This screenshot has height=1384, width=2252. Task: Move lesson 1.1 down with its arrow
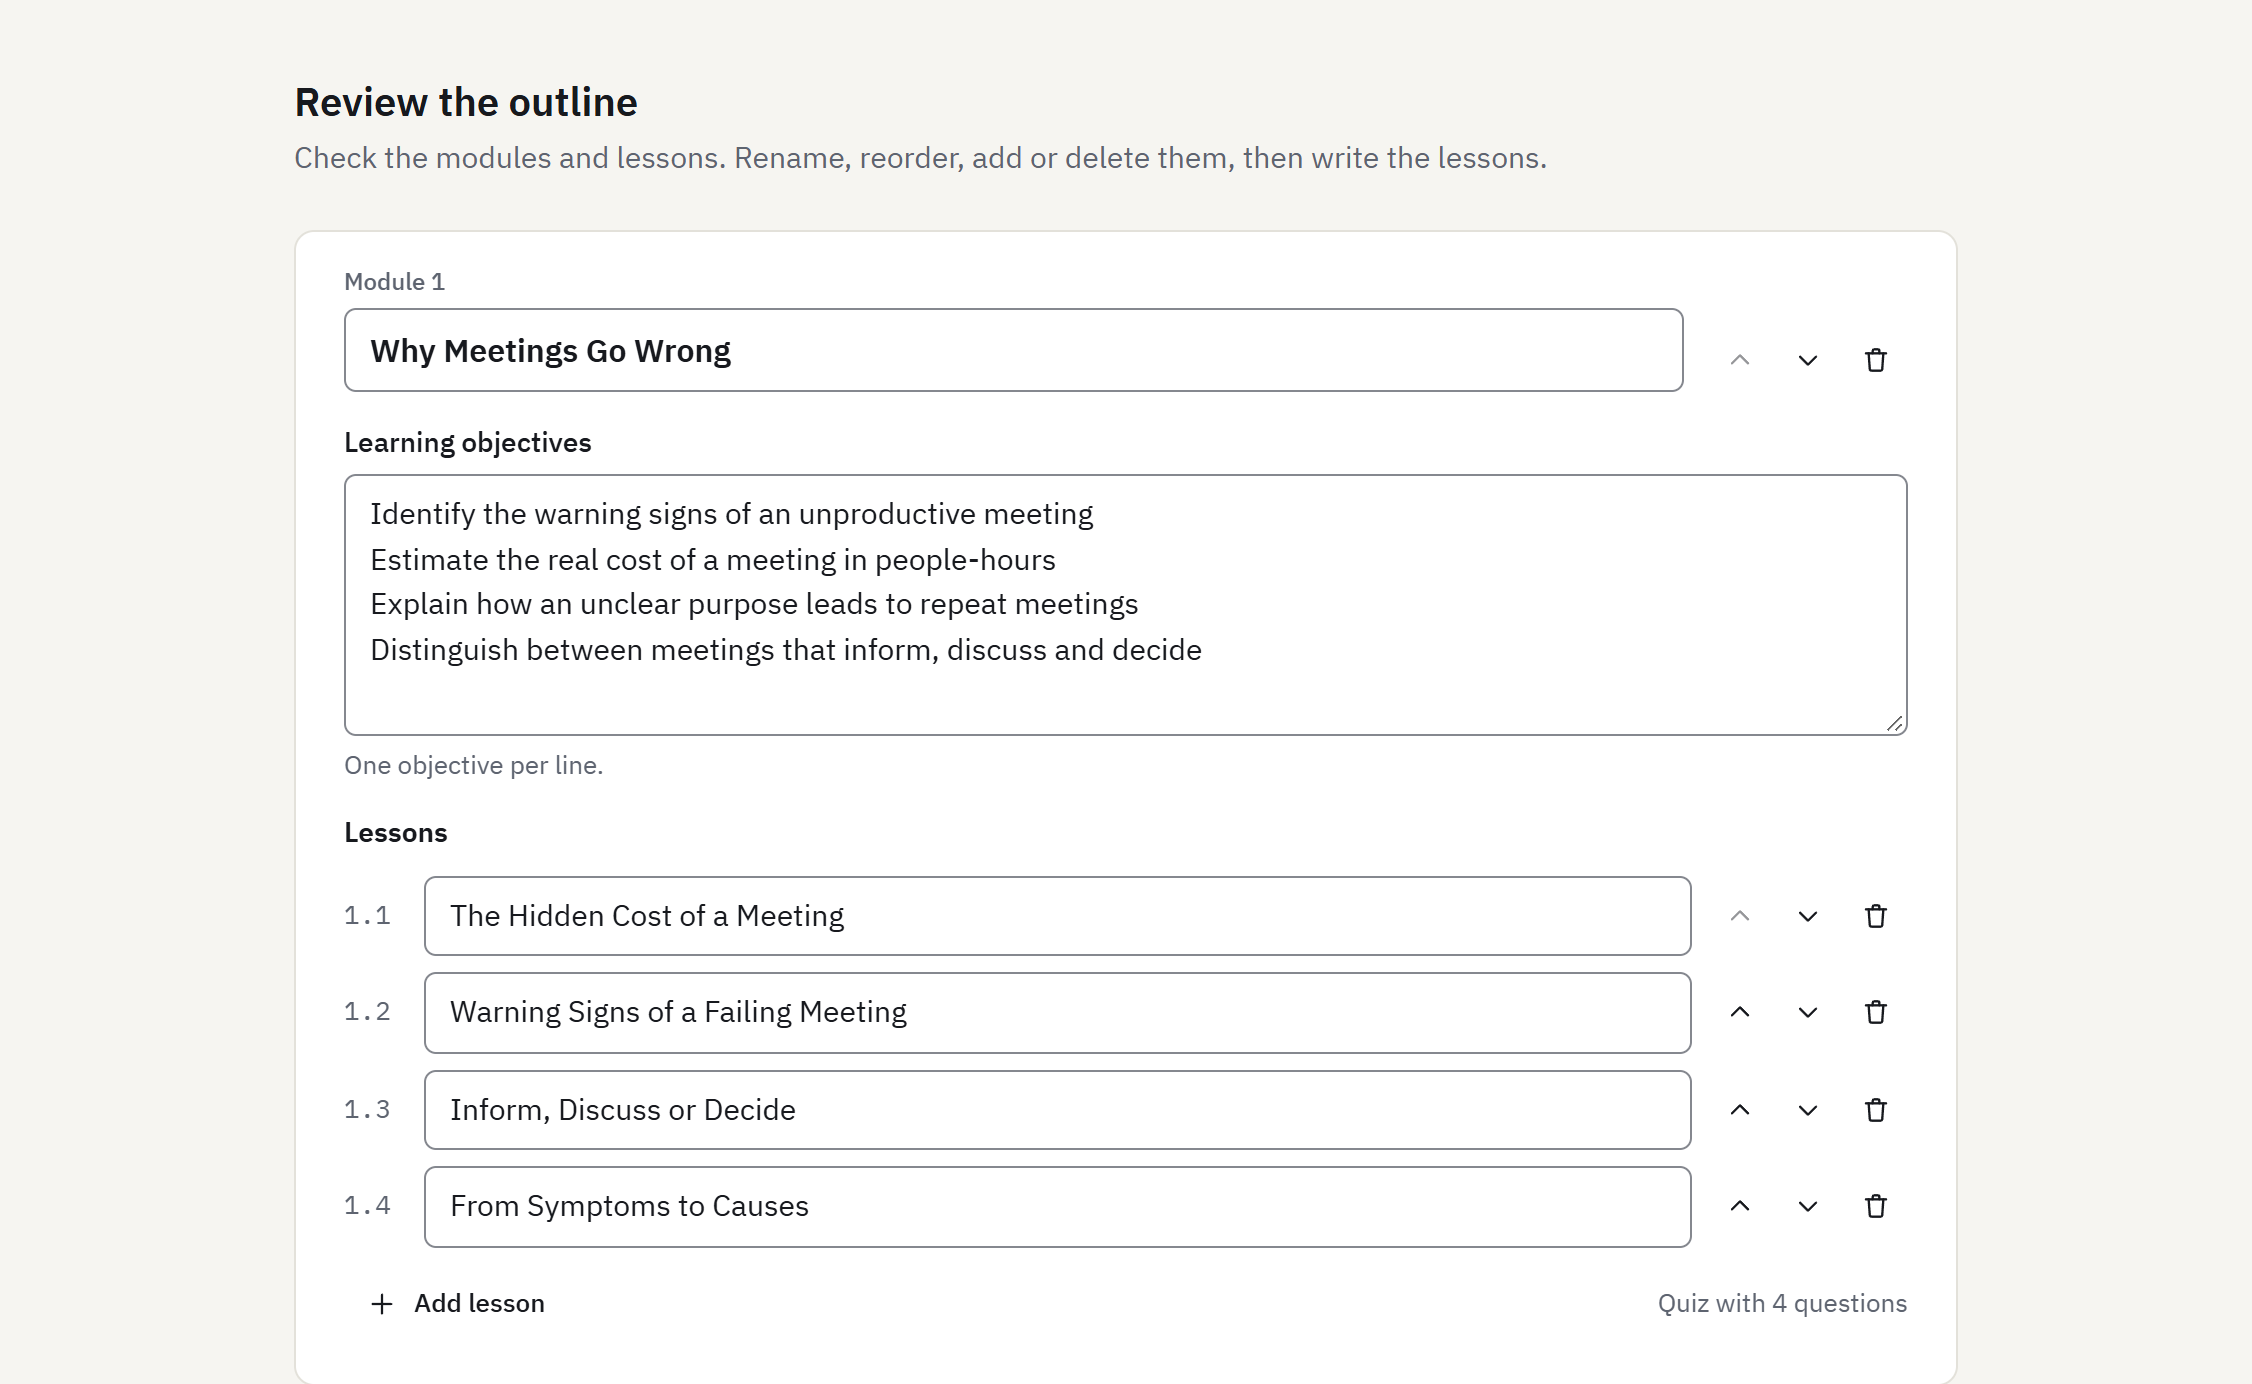(x=1808, y=916)
